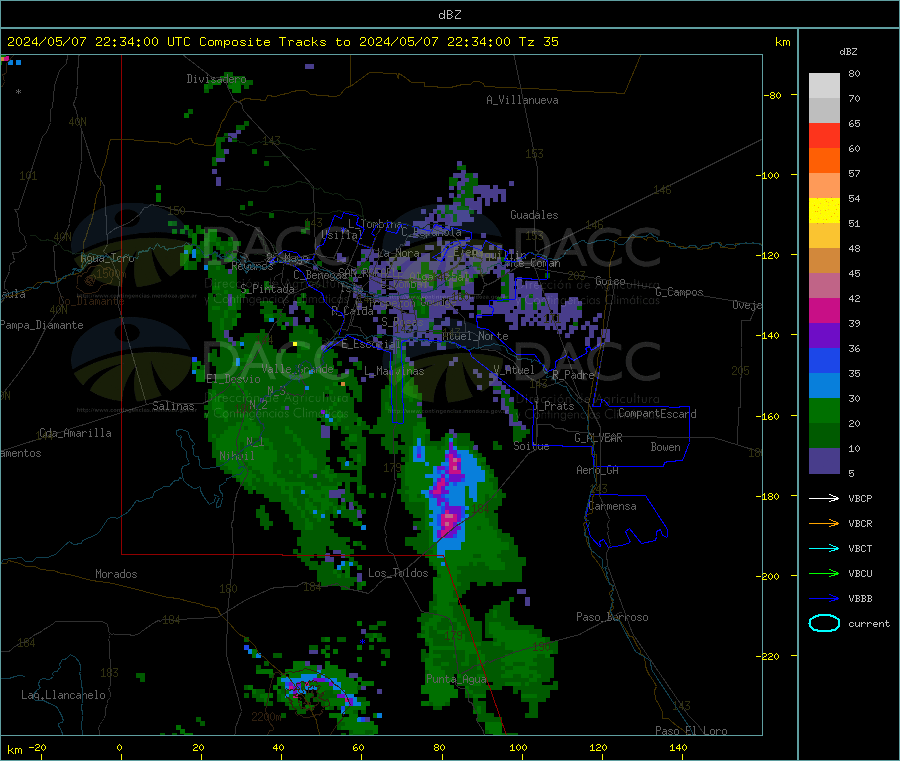Select the purple 36-39 dBZ swatch
This screenshot has width=900, height=761.
tap(824, 336)
